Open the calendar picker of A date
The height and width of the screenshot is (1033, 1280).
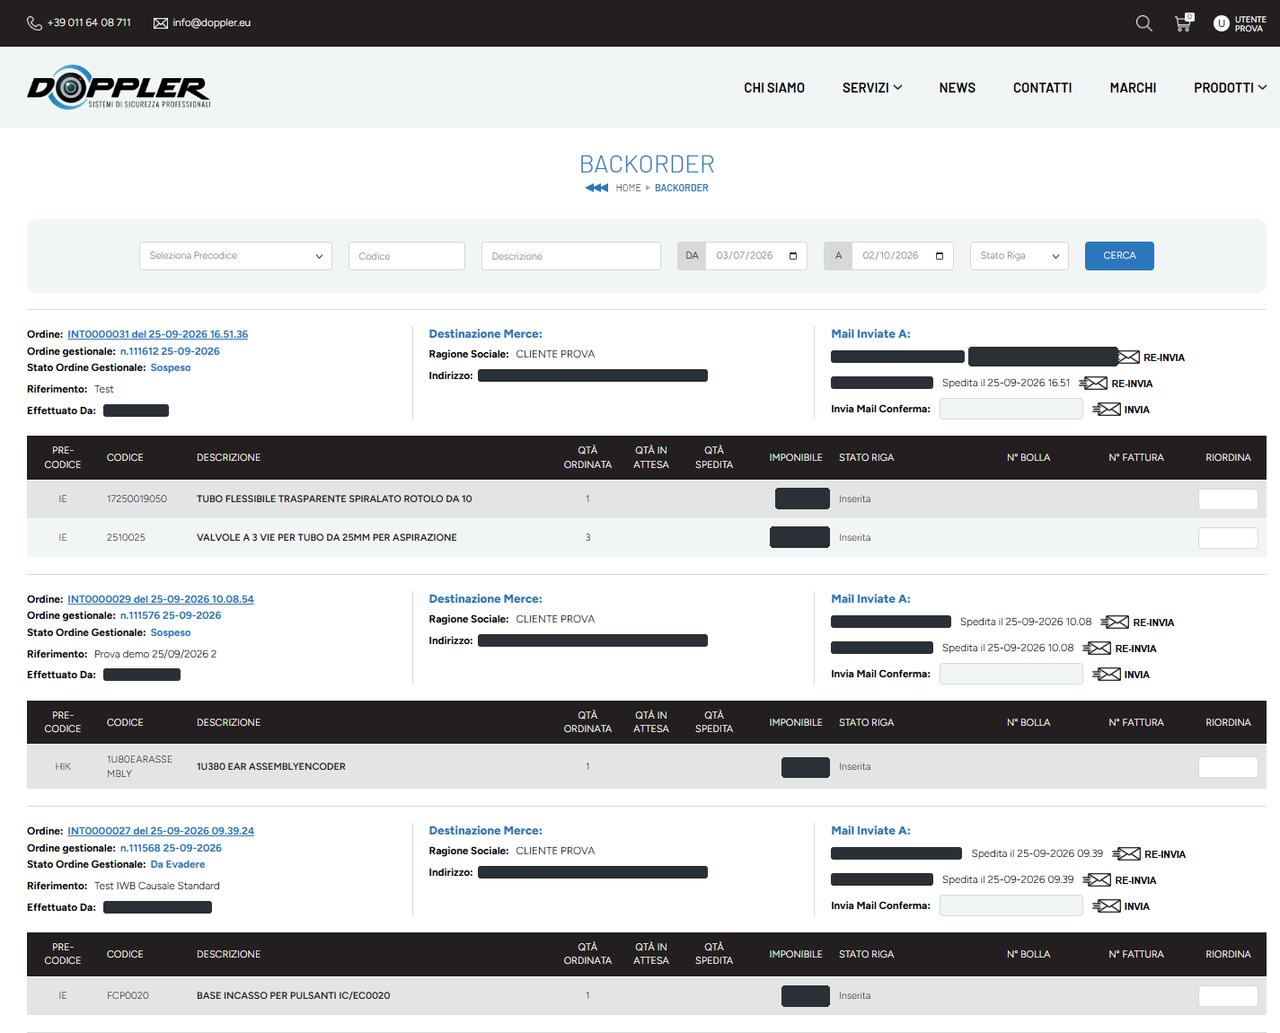pos(939,256)
